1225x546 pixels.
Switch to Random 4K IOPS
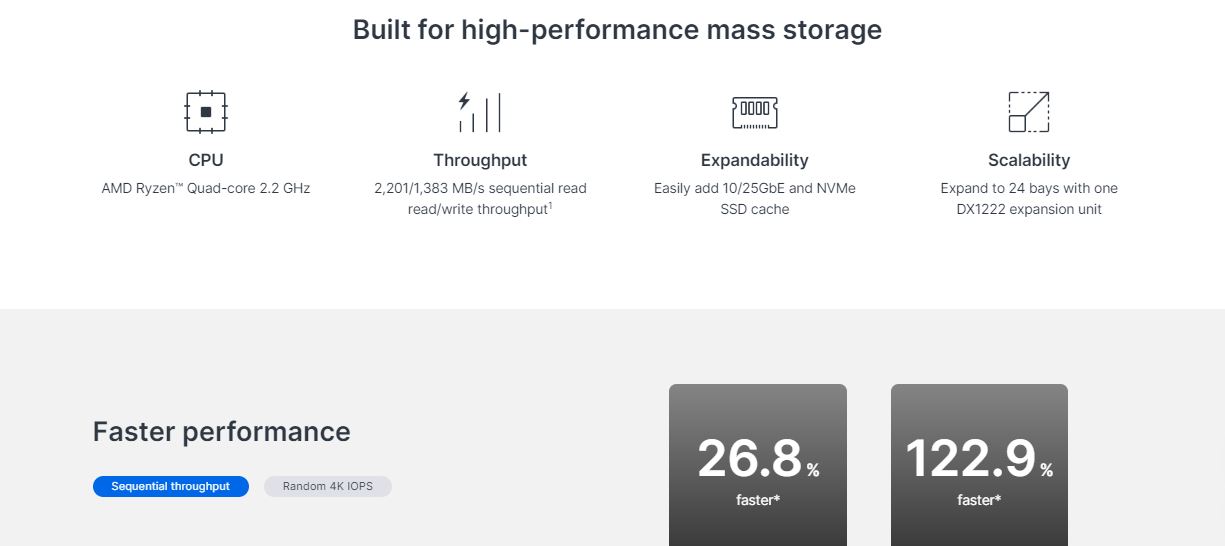(328, 486)
